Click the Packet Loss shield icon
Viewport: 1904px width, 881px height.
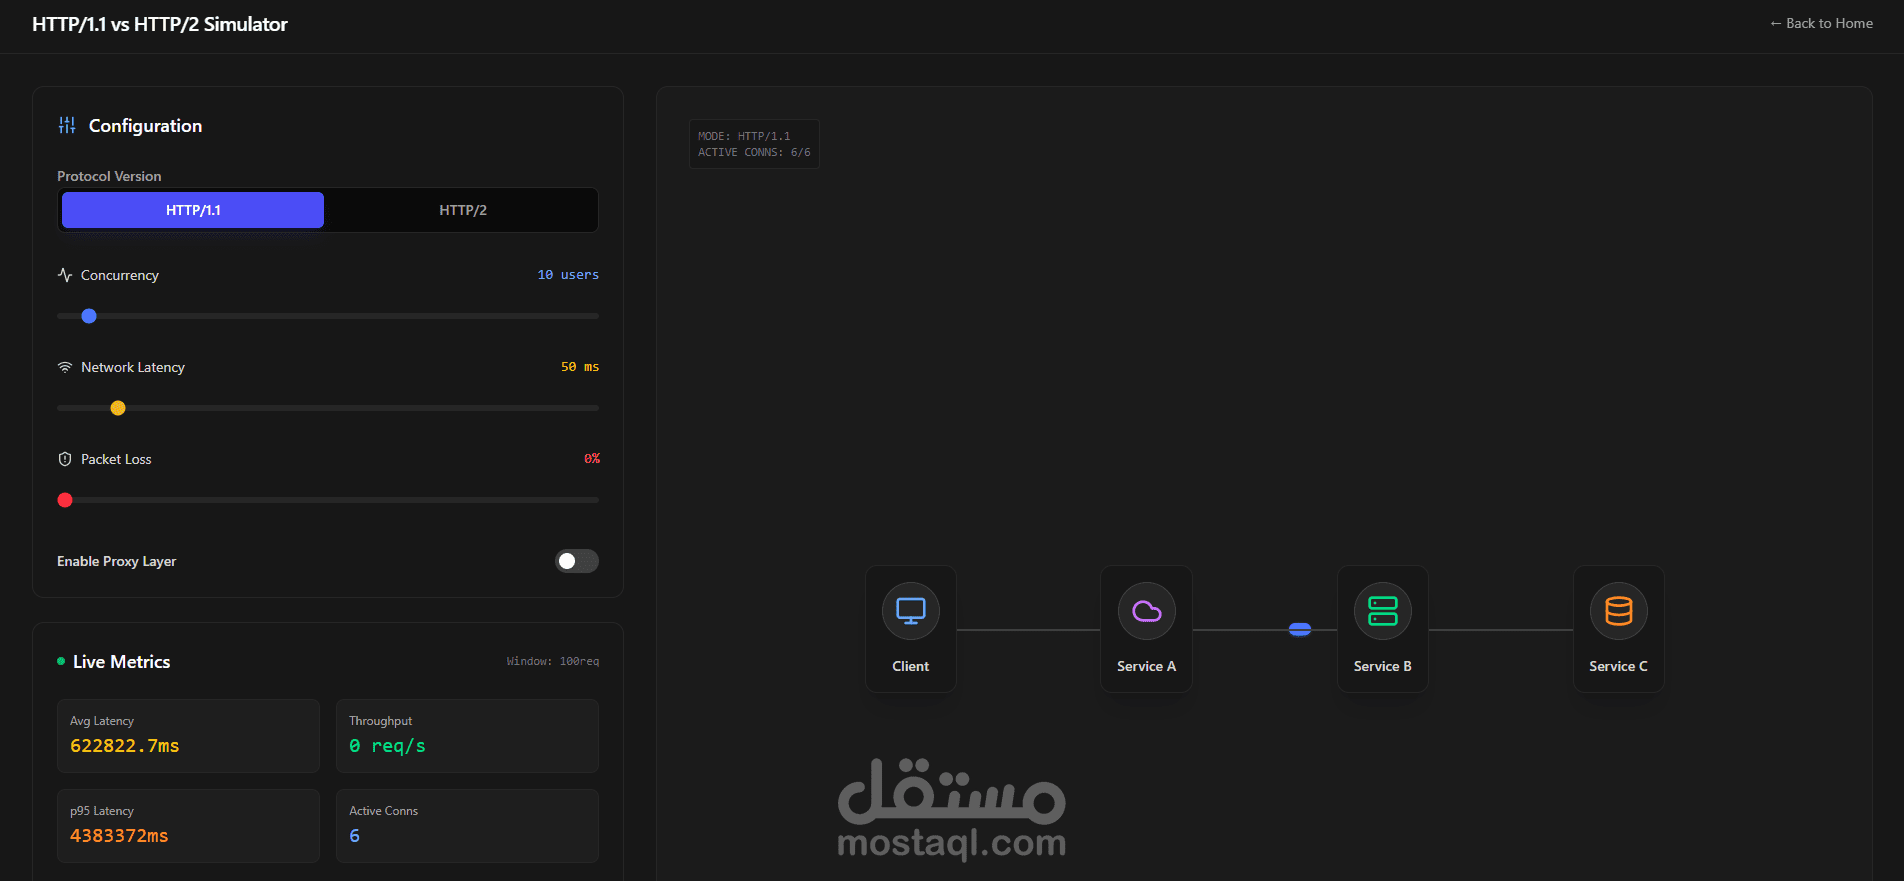[x=65, y=459]
